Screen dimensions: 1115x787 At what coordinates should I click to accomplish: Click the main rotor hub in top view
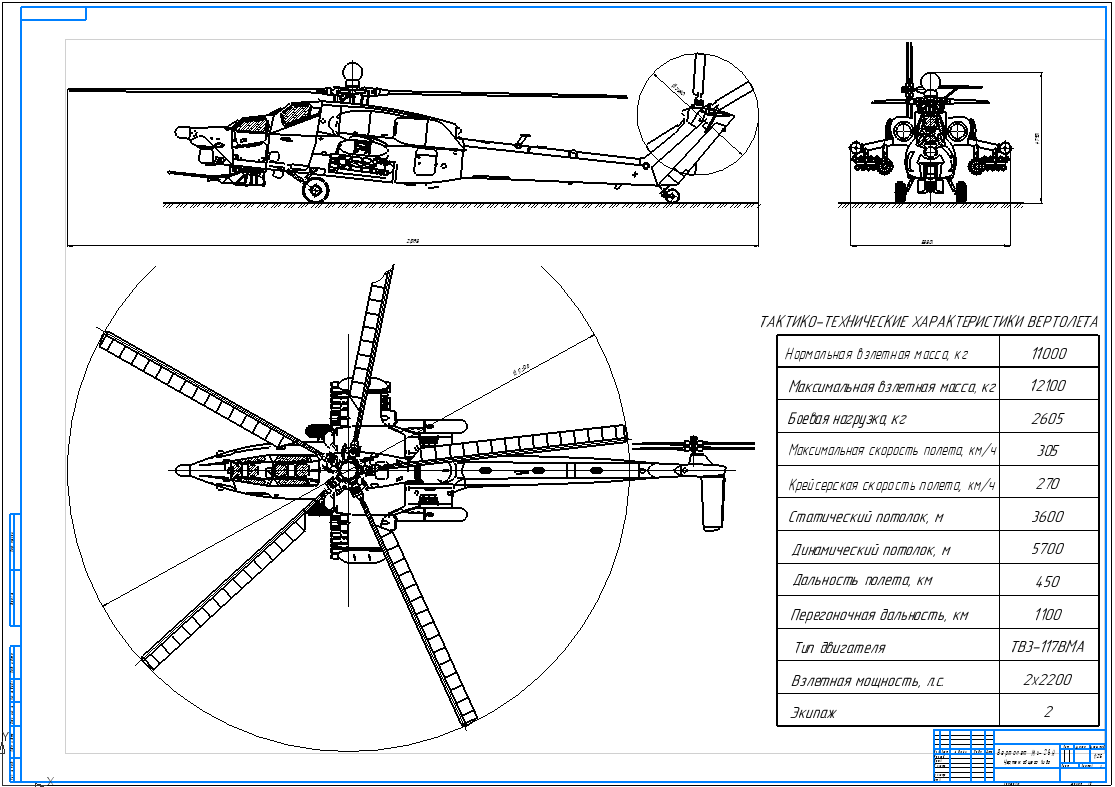(345, 469)
